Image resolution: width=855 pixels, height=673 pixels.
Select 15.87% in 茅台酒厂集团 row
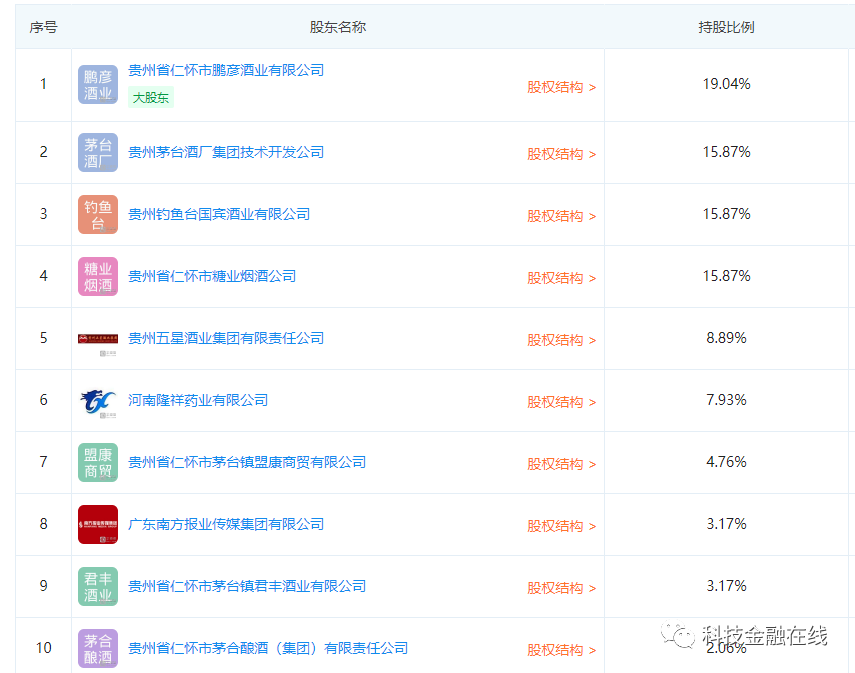pyautogui.click(x=726, y=152)
